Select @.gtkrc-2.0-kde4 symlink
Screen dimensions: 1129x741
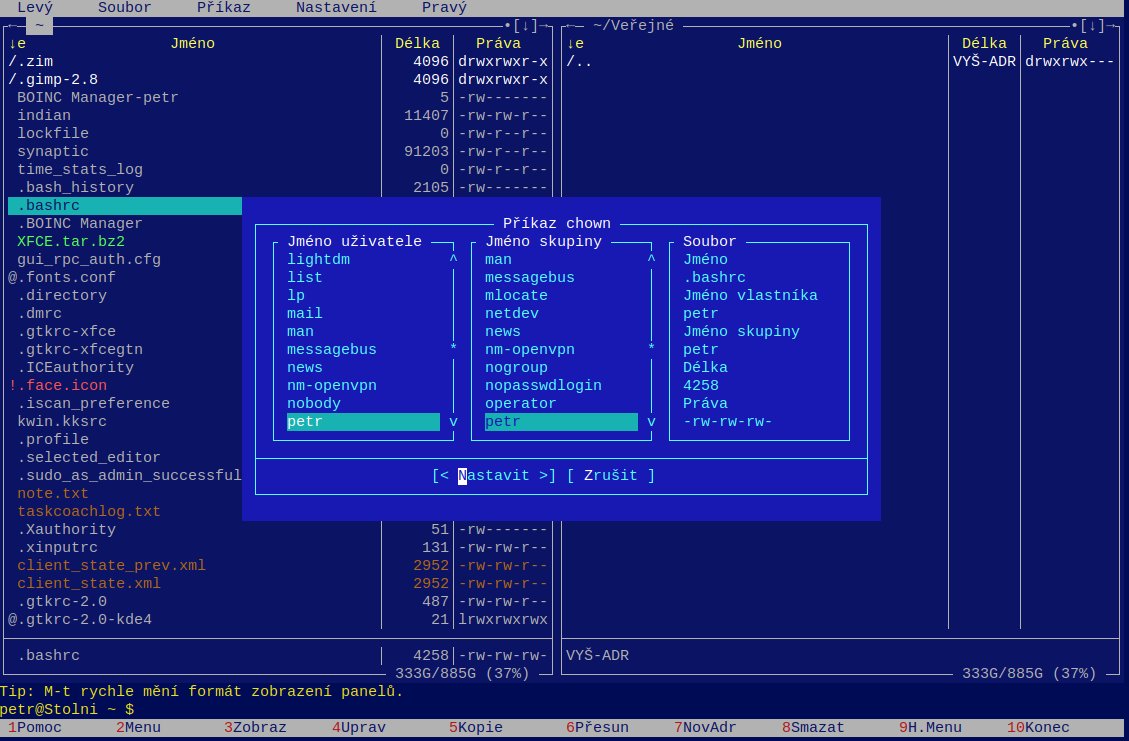coord(79,619)
